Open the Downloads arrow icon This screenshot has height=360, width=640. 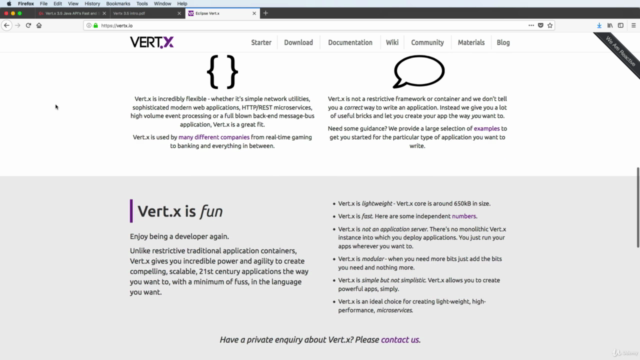coord(599,25)
